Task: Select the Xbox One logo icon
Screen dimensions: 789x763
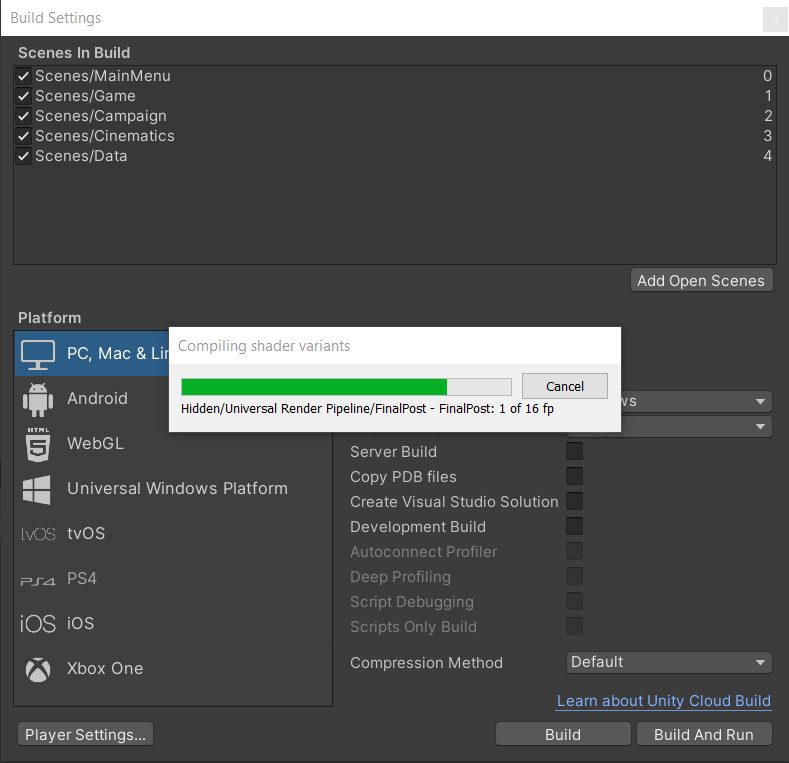Action: coord(38,669)
